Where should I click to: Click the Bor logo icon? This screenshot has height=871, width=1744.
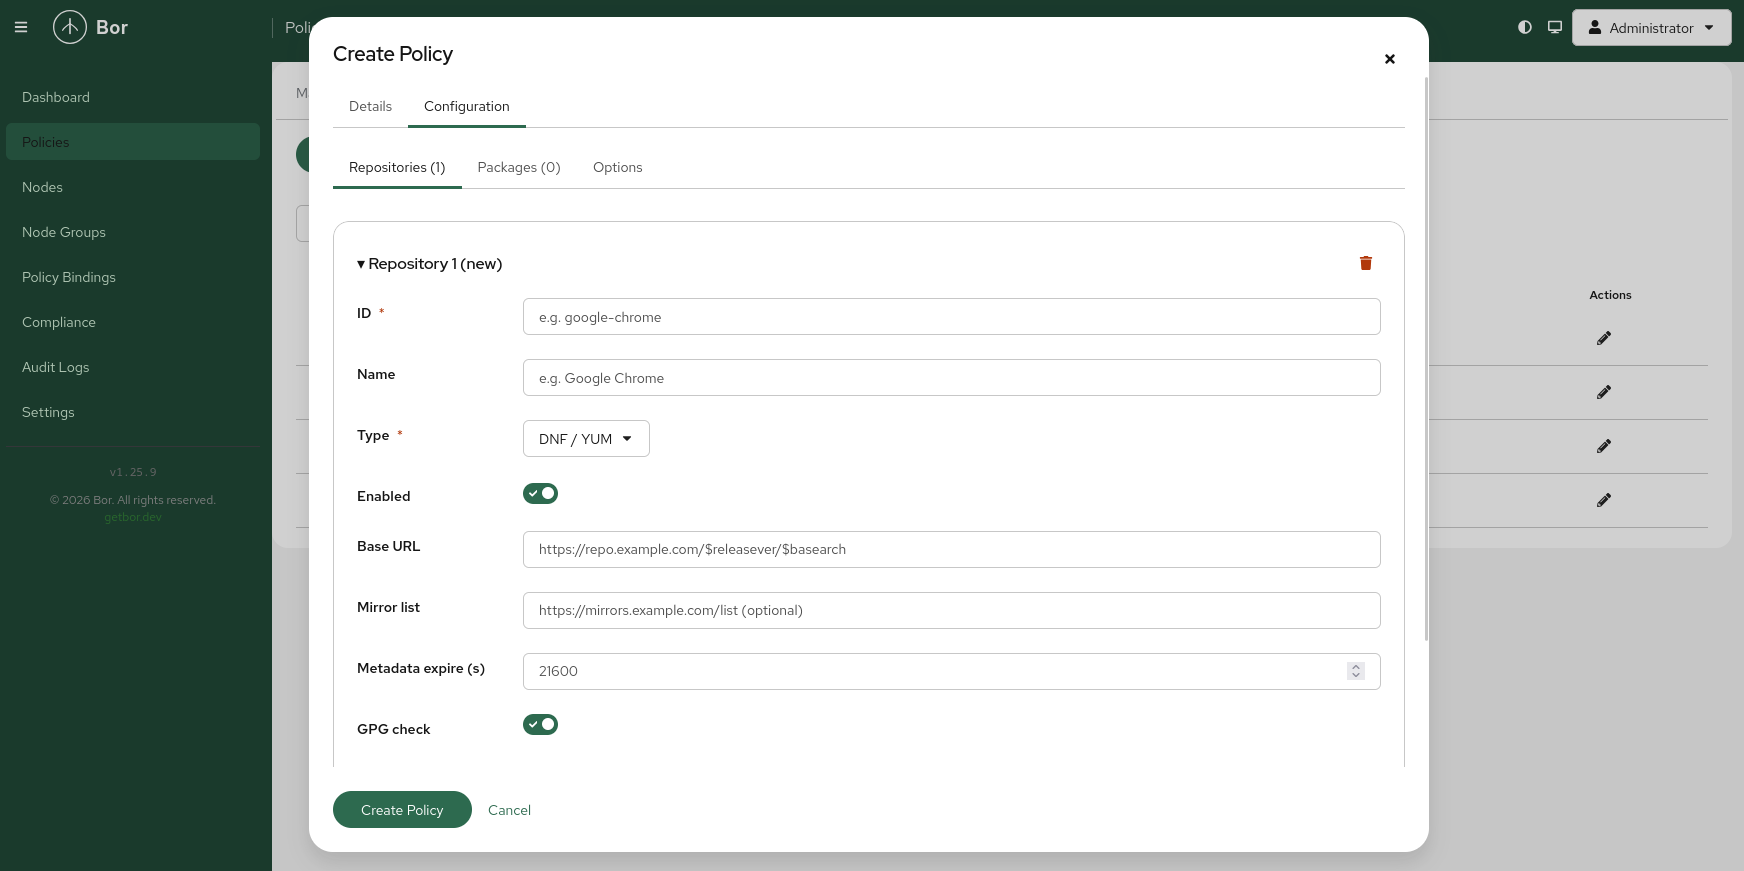pos(70,27)
